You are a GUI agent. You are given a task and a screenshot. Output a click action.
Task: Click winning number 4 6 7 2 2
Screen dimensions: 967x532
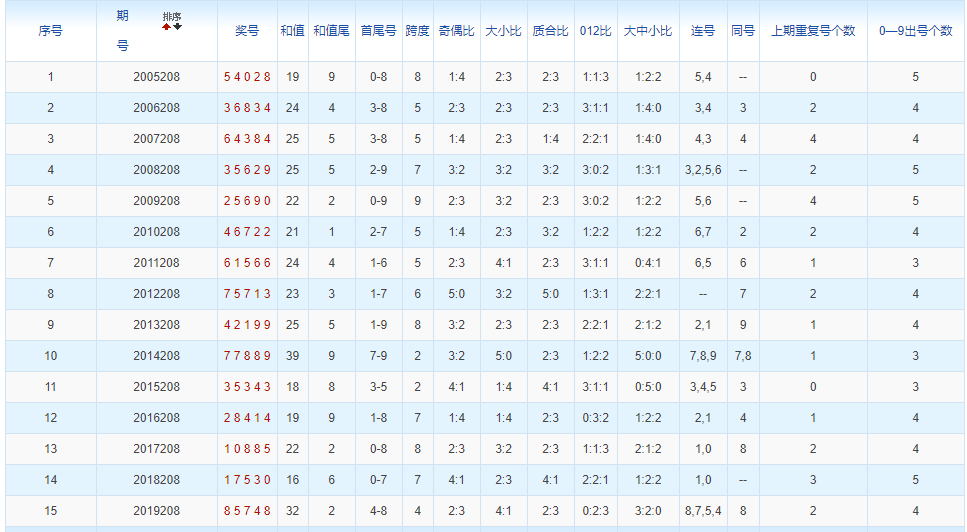[247, 232]
